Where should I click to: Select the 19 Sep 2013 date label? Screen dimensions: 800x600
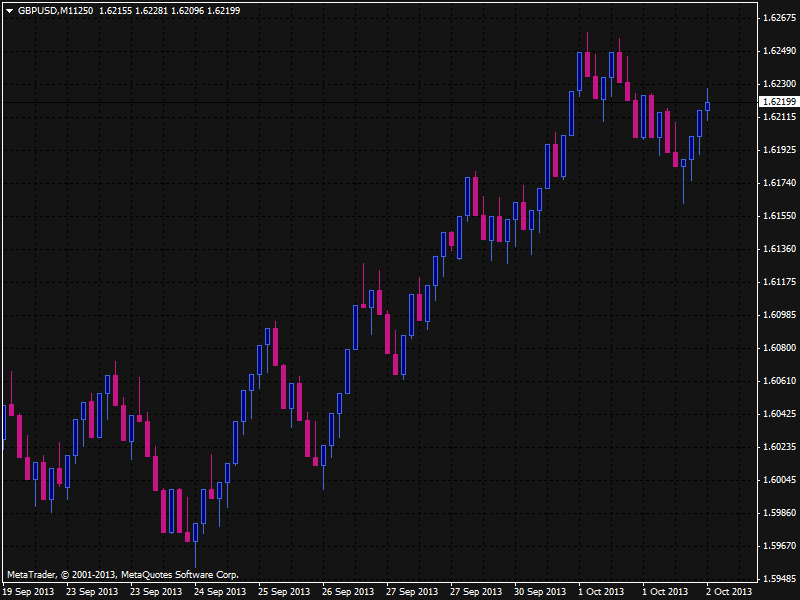(x=28, y=591)
